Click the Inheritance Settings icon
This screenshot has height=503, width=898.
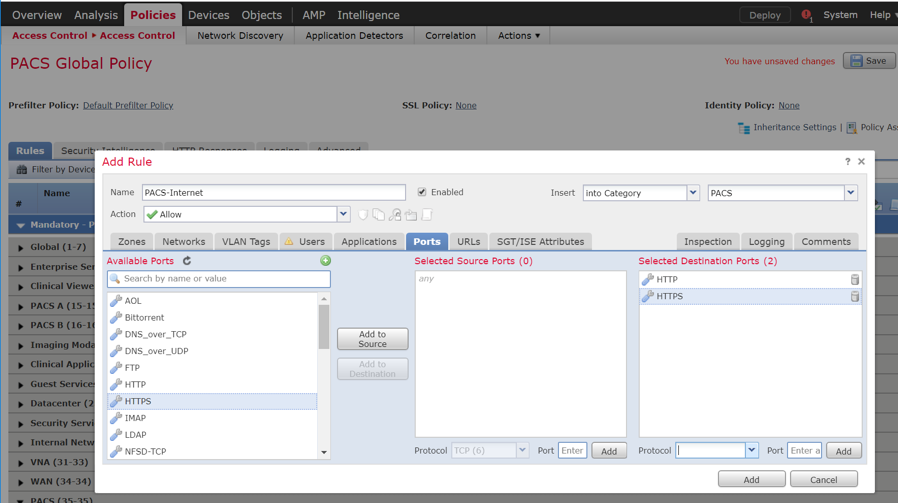click(743, 128)
